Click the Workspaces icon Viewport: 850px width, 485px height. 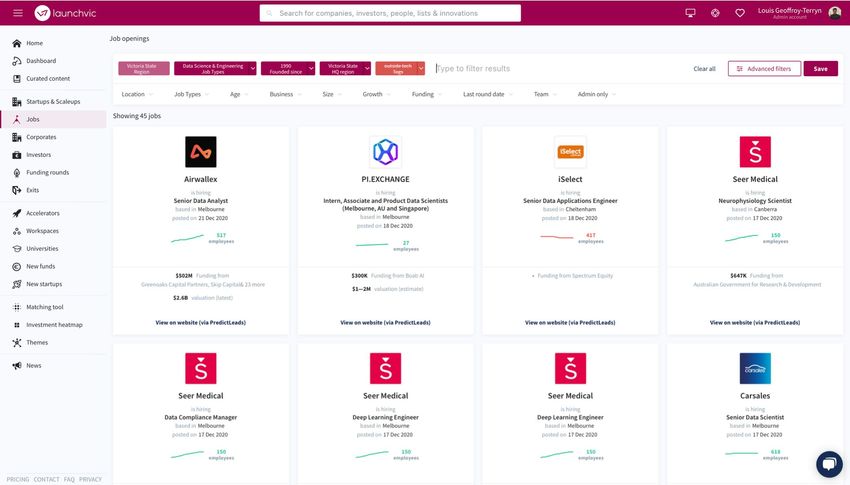tap(17, 231)
